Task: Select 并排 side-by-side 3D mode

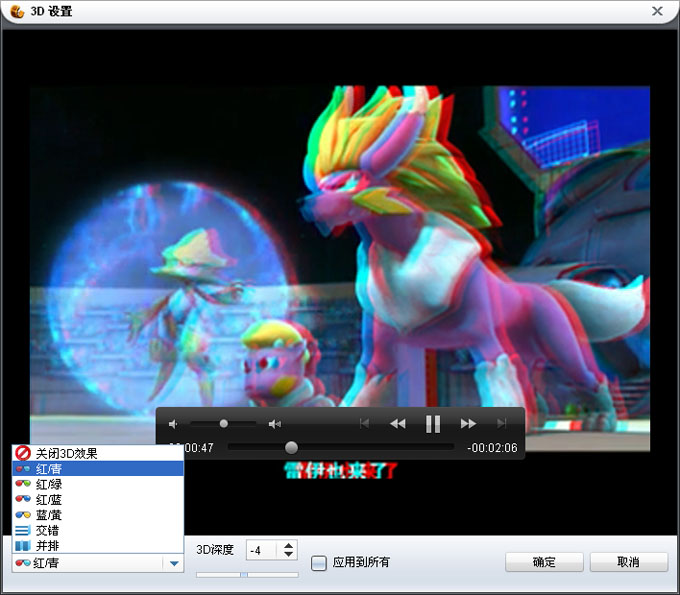Action: pos(98,546)
